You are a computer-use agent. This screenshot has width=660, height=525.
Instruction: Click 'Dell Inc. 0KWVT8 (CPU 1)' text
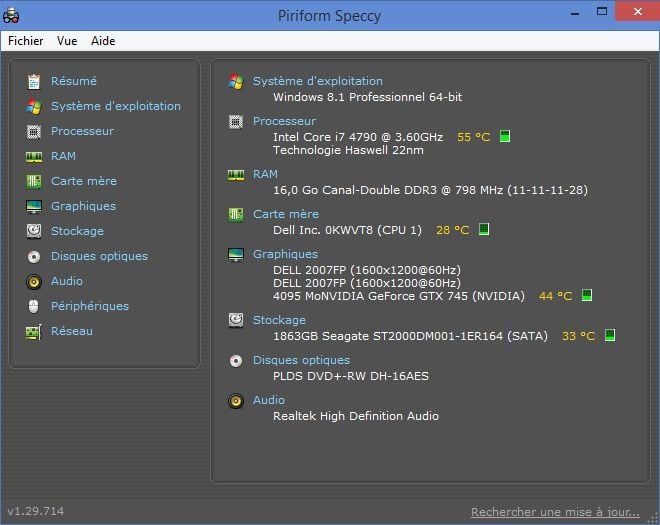[x=347, y=230]
